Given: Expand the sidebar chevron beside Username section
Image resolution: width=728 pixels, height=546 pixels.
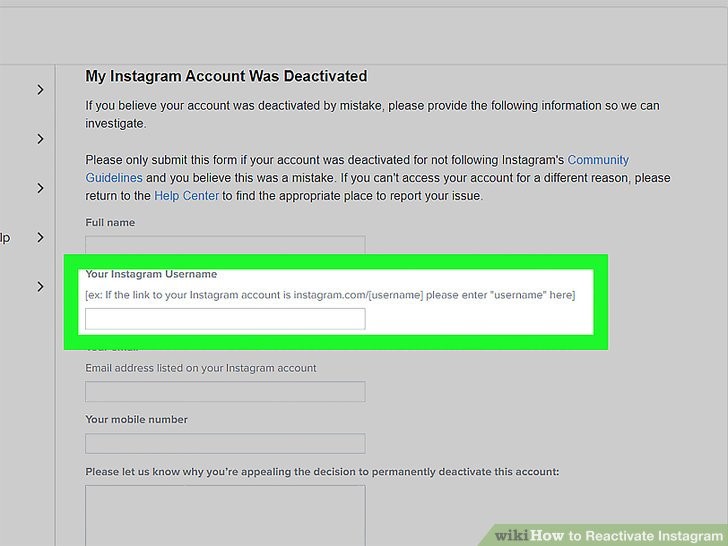Looking at the screenshot, I should pos(40,286).
